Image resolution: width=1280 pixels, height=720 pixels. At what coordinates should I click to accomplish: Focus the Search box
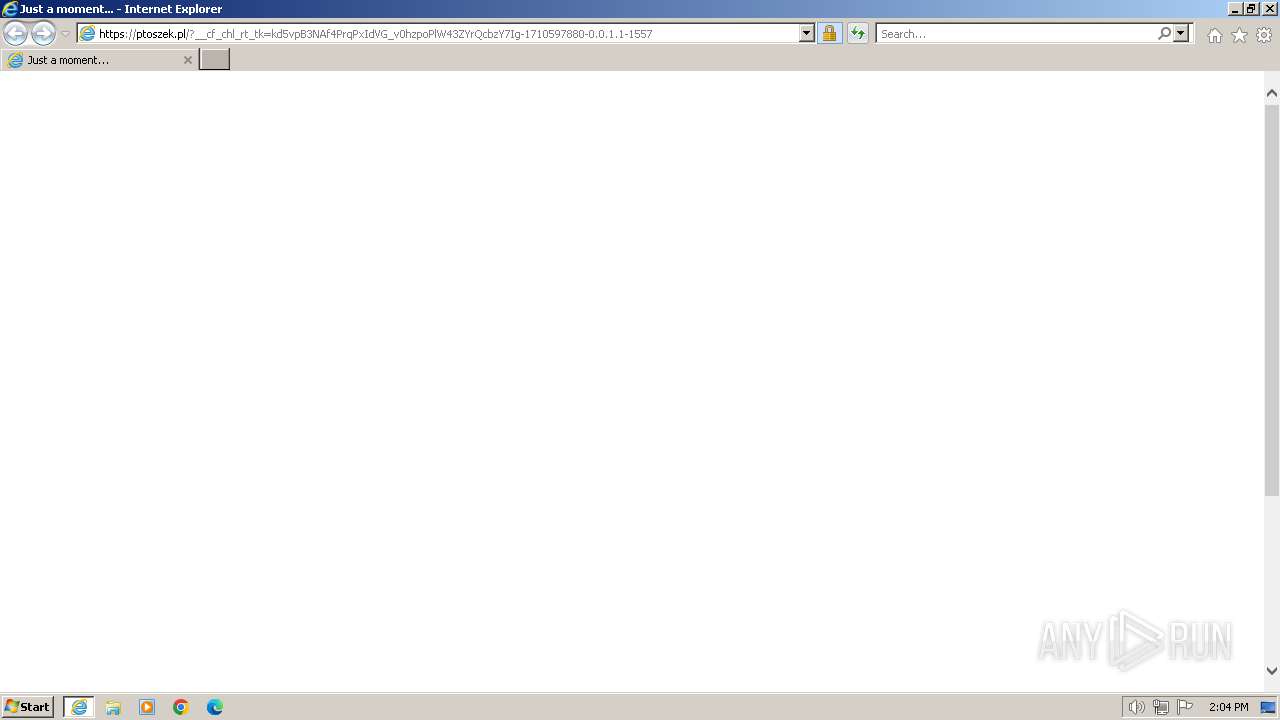(x=1016, y=34)
